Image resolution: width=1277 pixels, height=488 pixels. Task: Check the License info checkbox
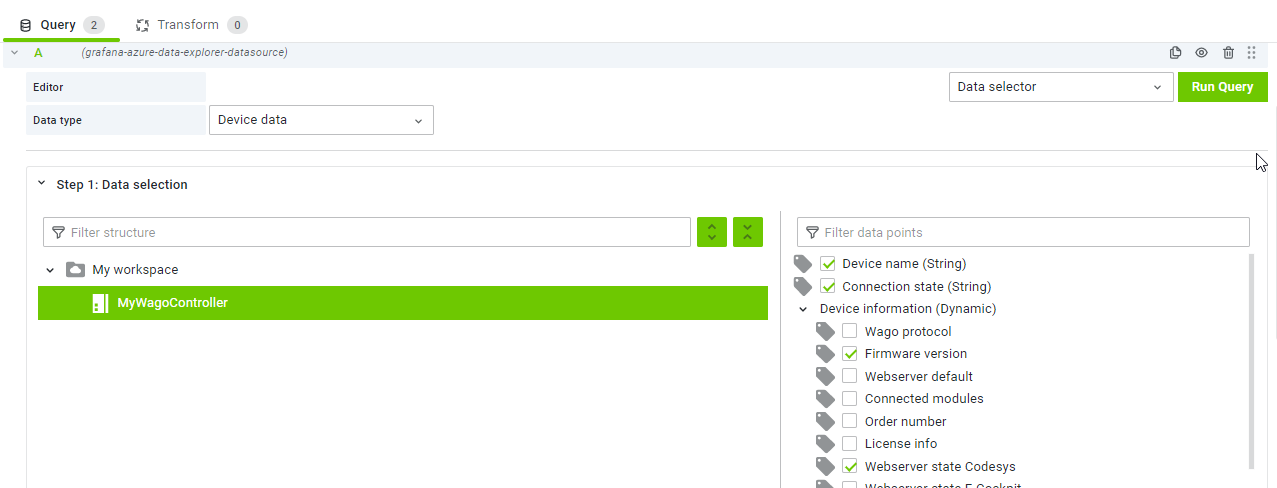point(849,443)
